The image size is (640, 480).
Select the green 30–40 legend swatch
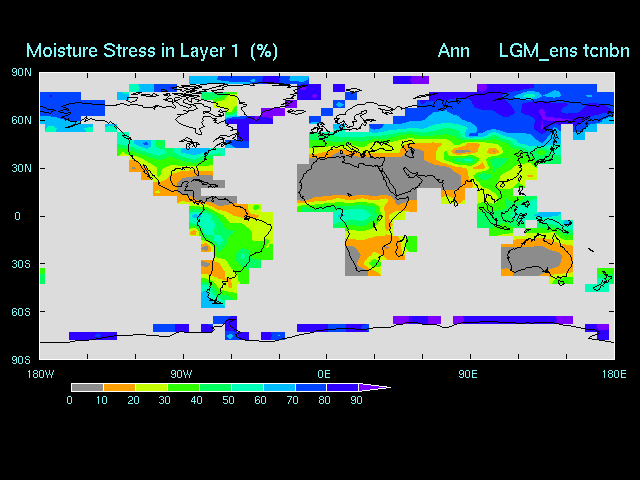pyautogui.click(x=183, y=387)
